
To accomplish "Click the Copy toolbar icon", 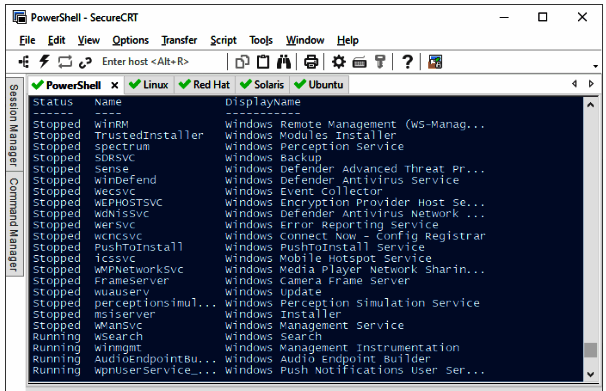I will [x=242, y=62].
